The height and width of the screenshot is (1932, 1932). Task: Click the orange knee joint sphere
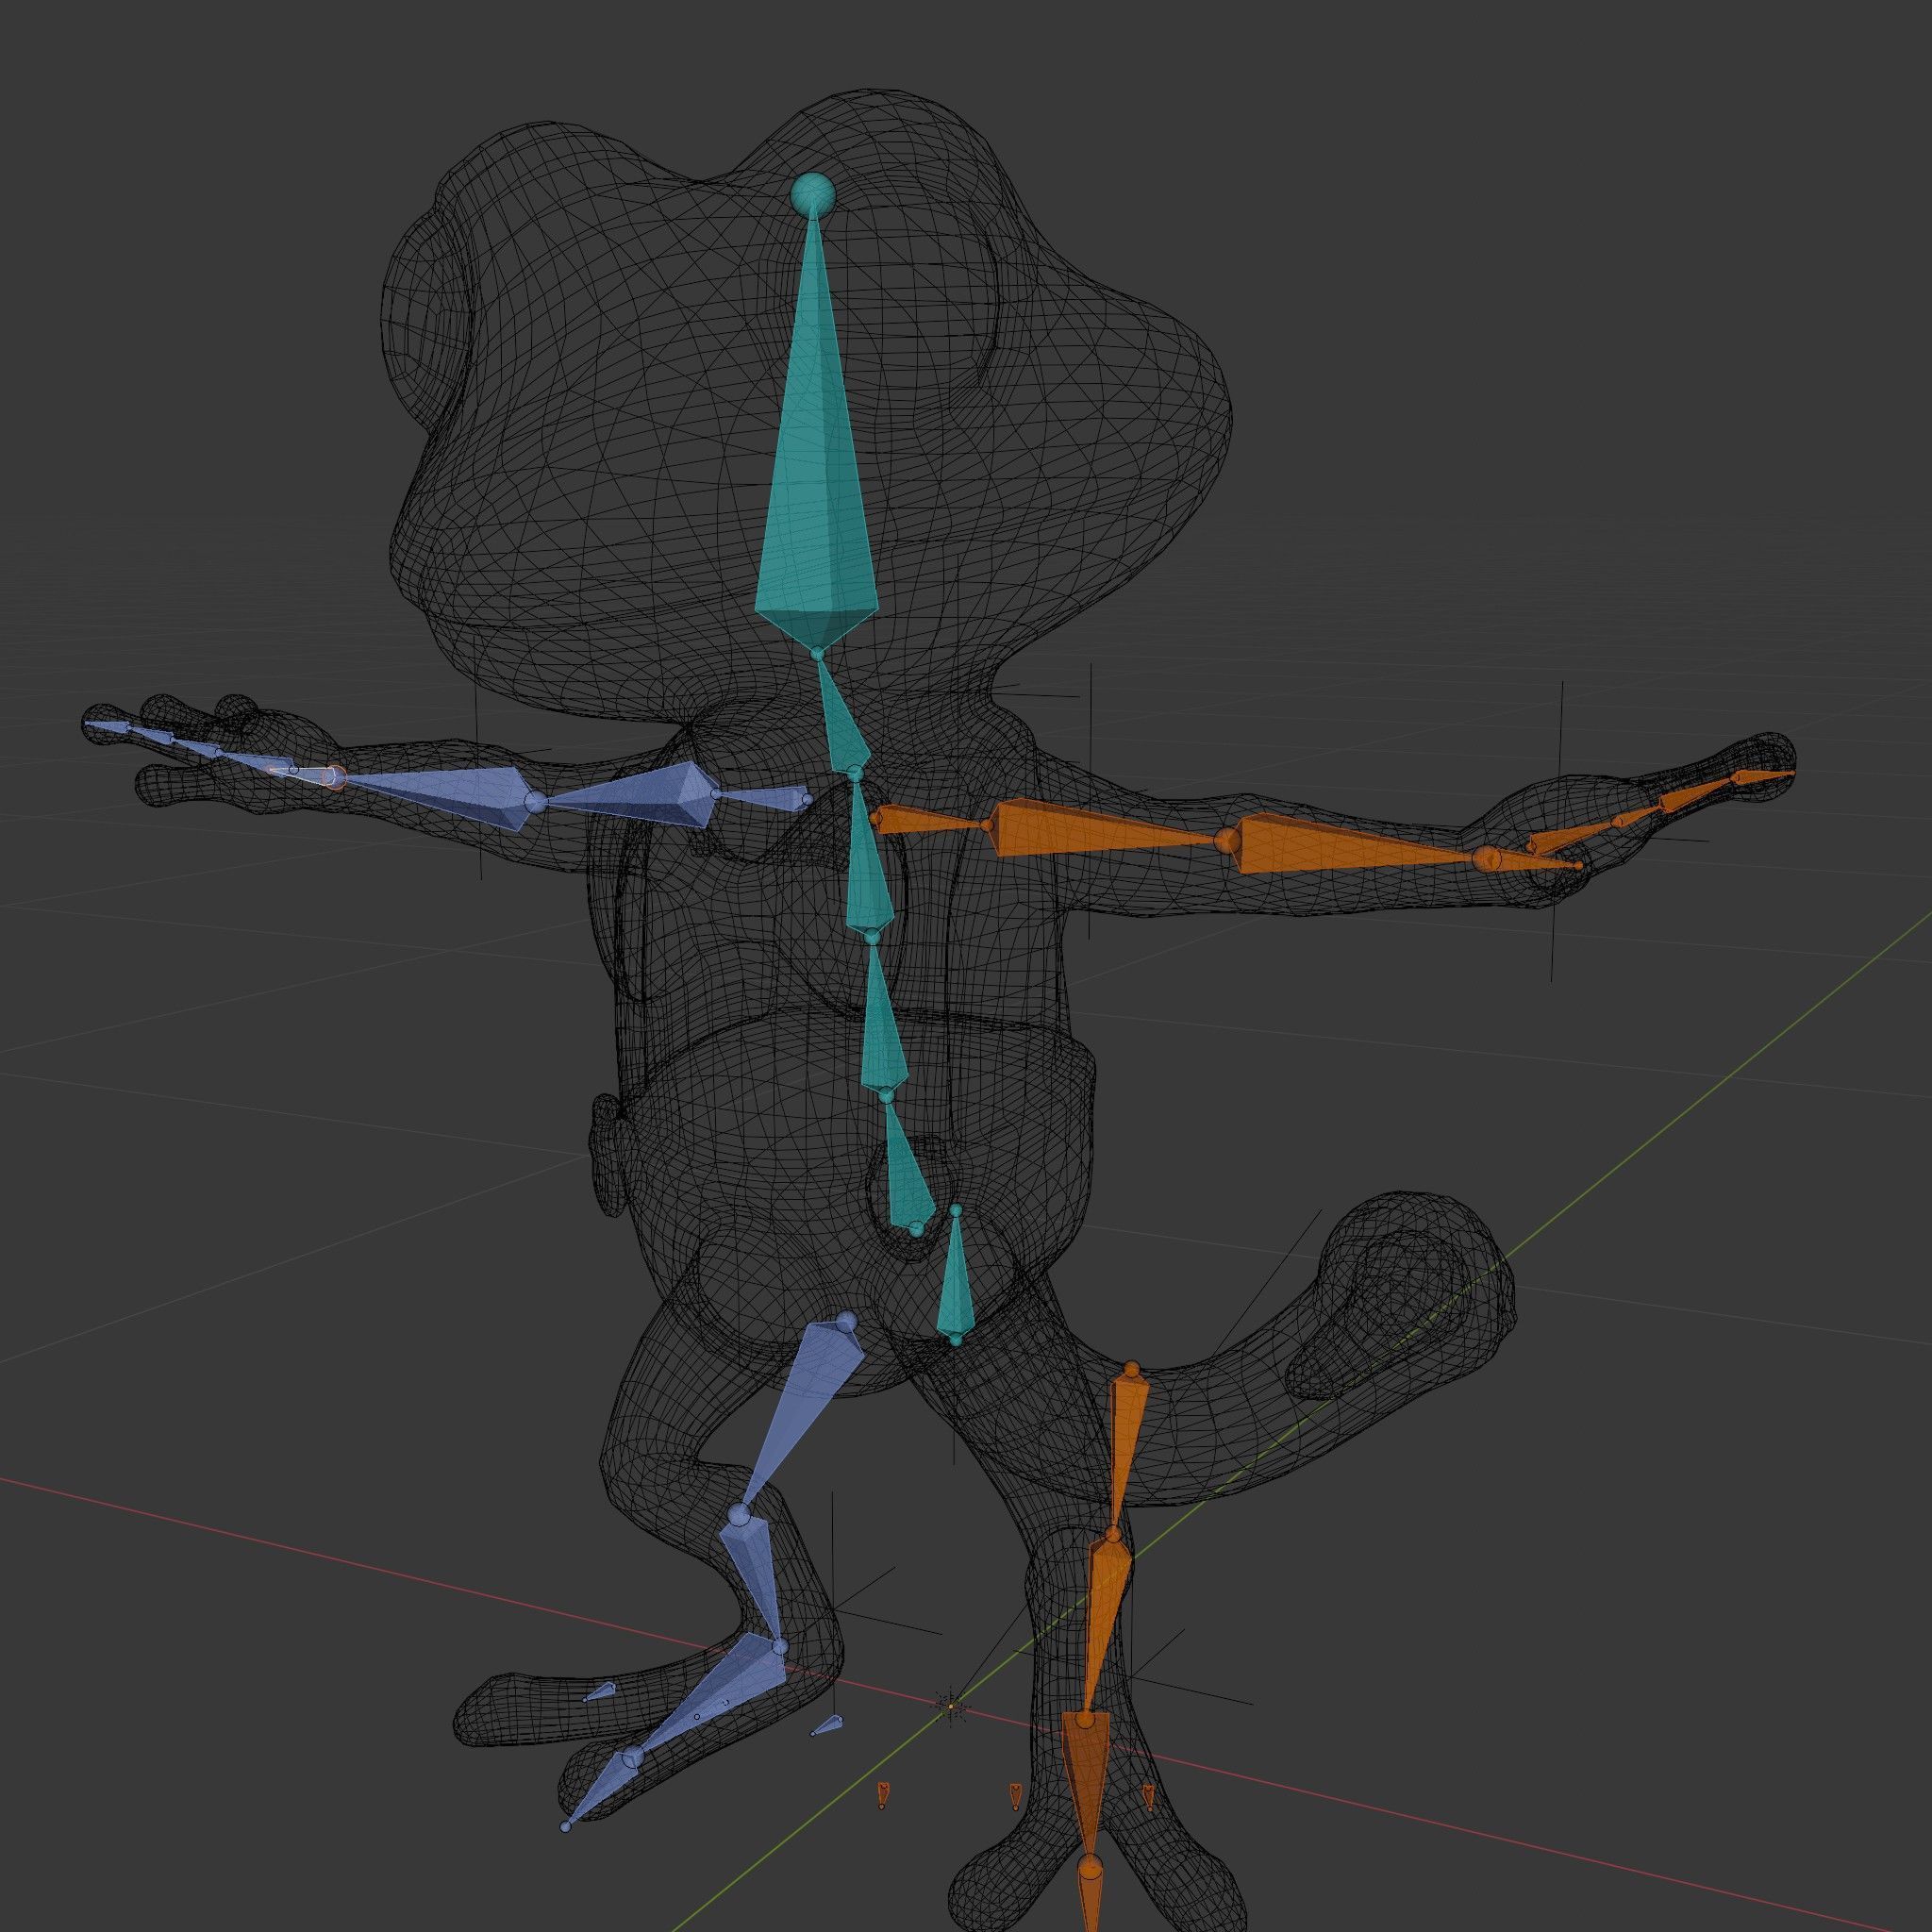tap(1113, 1533)
